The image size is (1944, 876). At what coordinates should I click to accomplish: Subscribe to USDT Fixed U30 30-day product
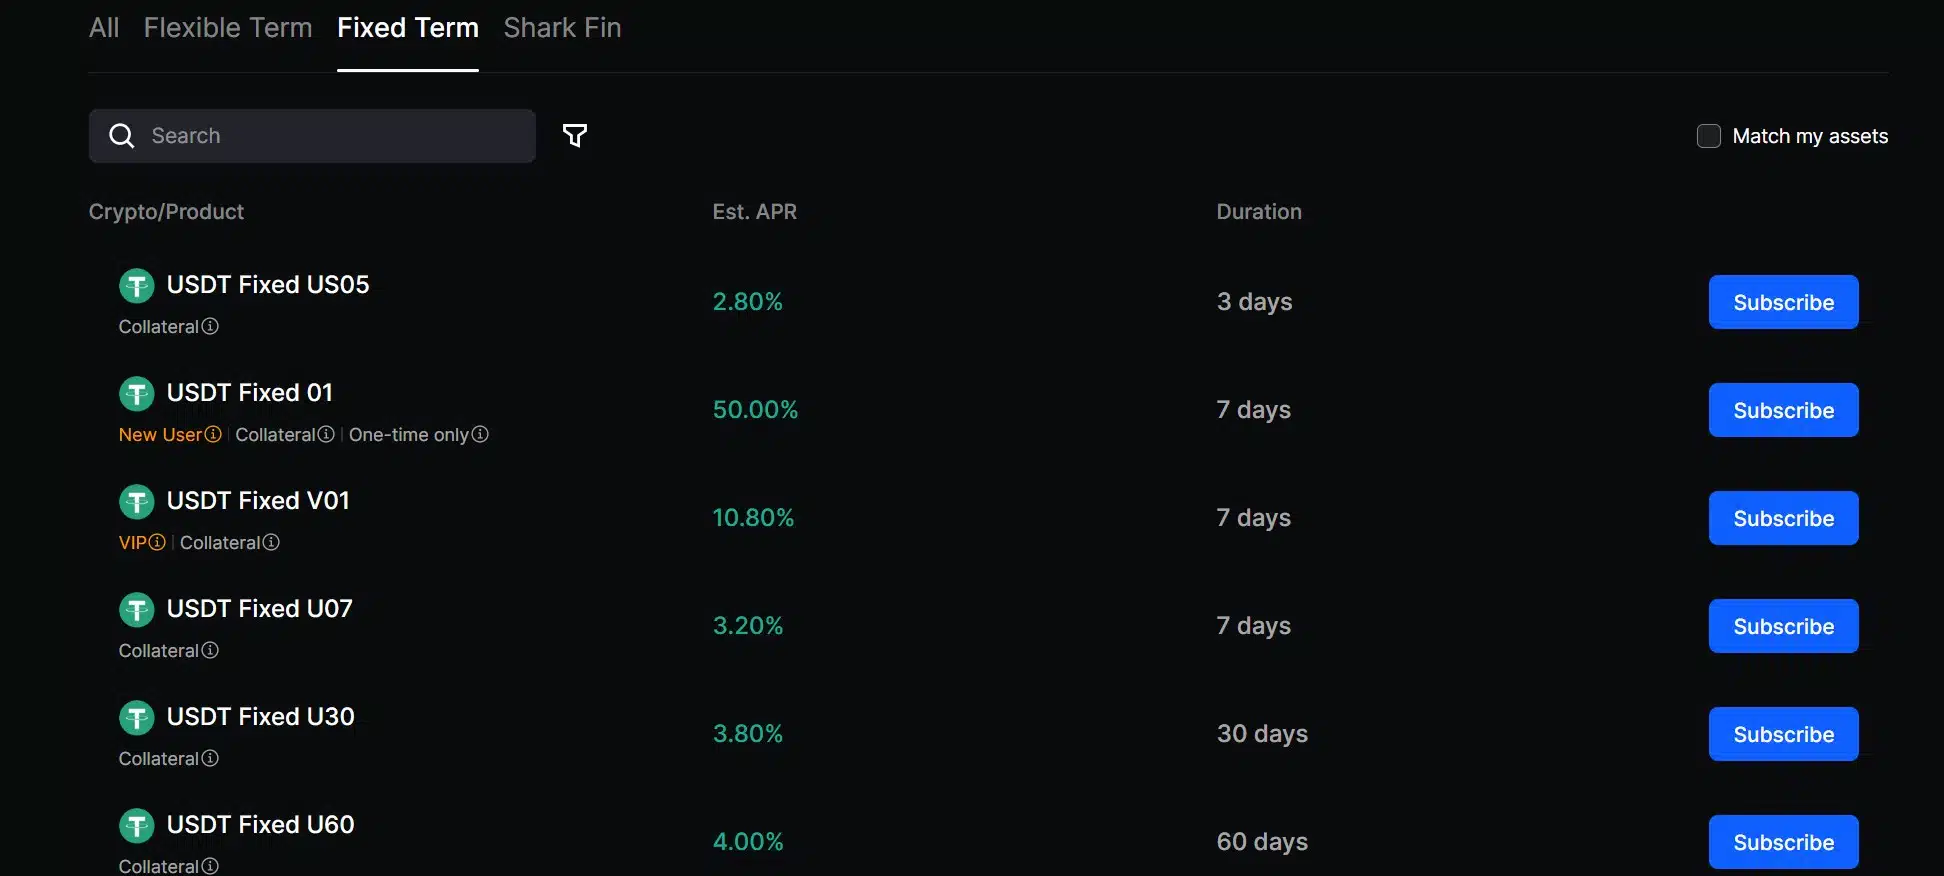click(1783, 734)
